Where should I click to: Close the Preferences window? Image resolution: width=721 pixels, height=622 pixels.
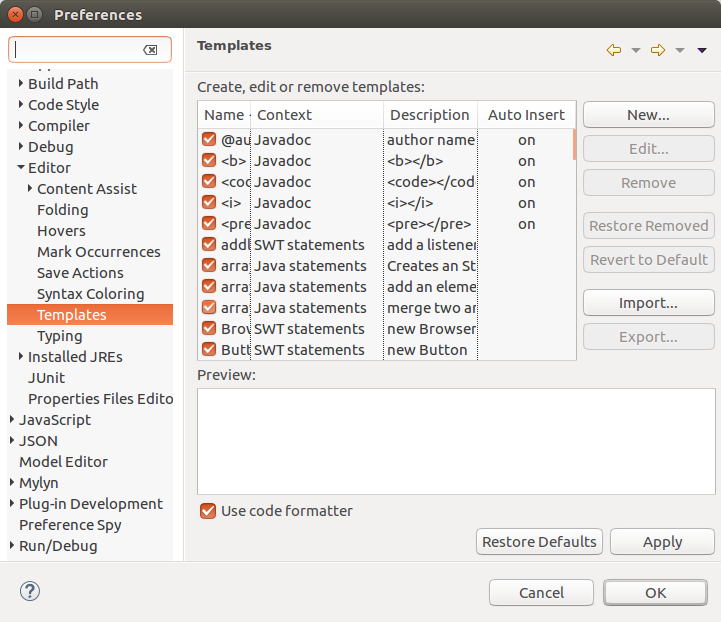15,15
